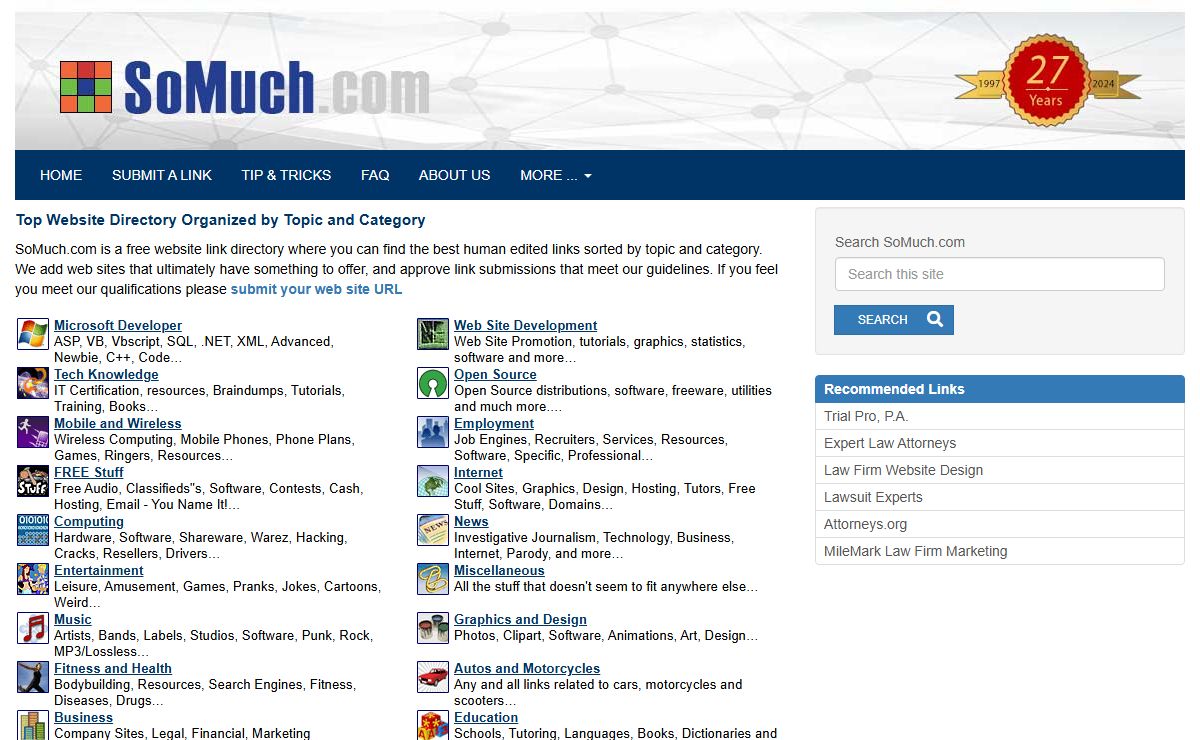Open the News category link
Viewport: 1200px width, 740px height.
(x=471, y=521)
